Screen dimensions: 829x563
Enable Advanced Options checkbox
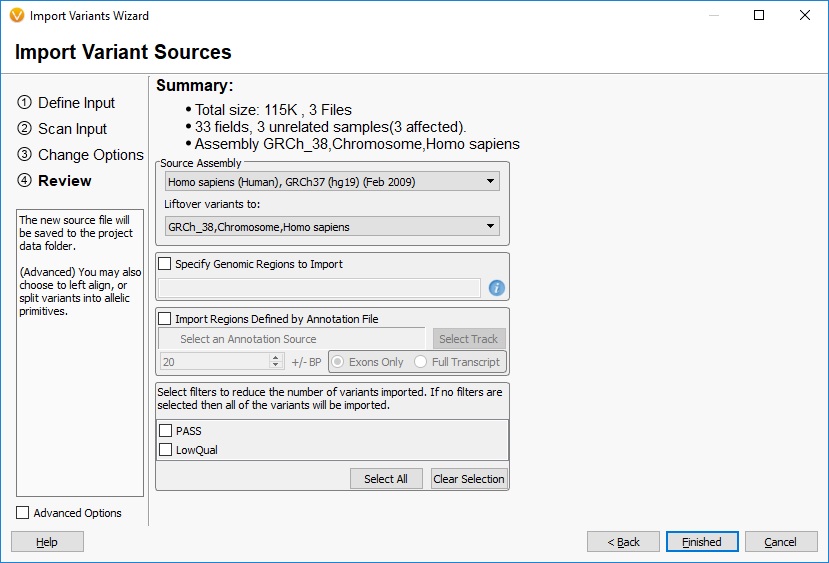22,512
